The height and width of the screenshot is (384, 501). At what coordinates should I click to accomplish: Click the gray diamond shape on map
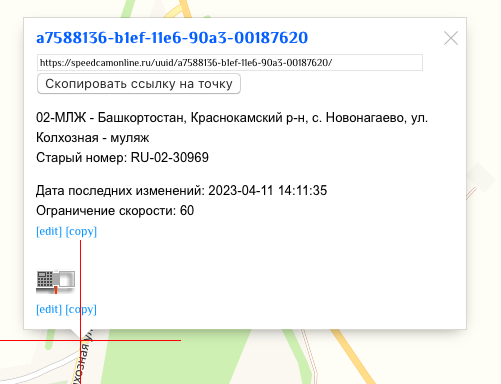[481, 177]
